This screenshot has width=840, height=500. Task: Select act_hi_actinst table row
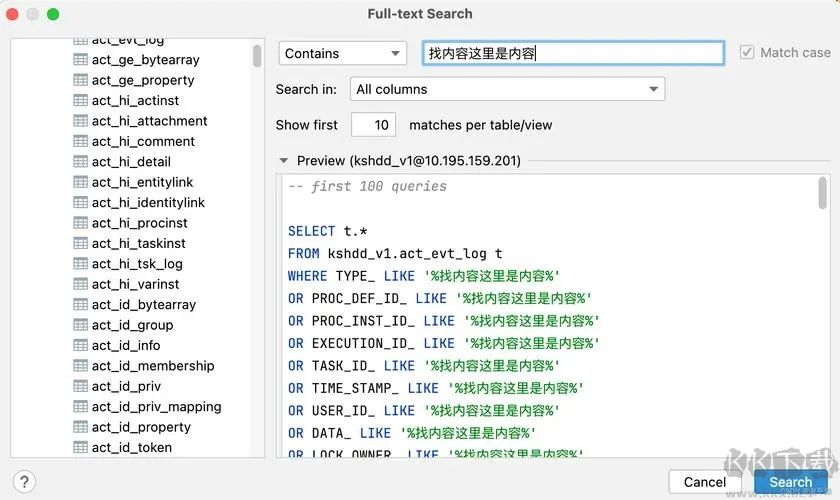click(126, 100)
